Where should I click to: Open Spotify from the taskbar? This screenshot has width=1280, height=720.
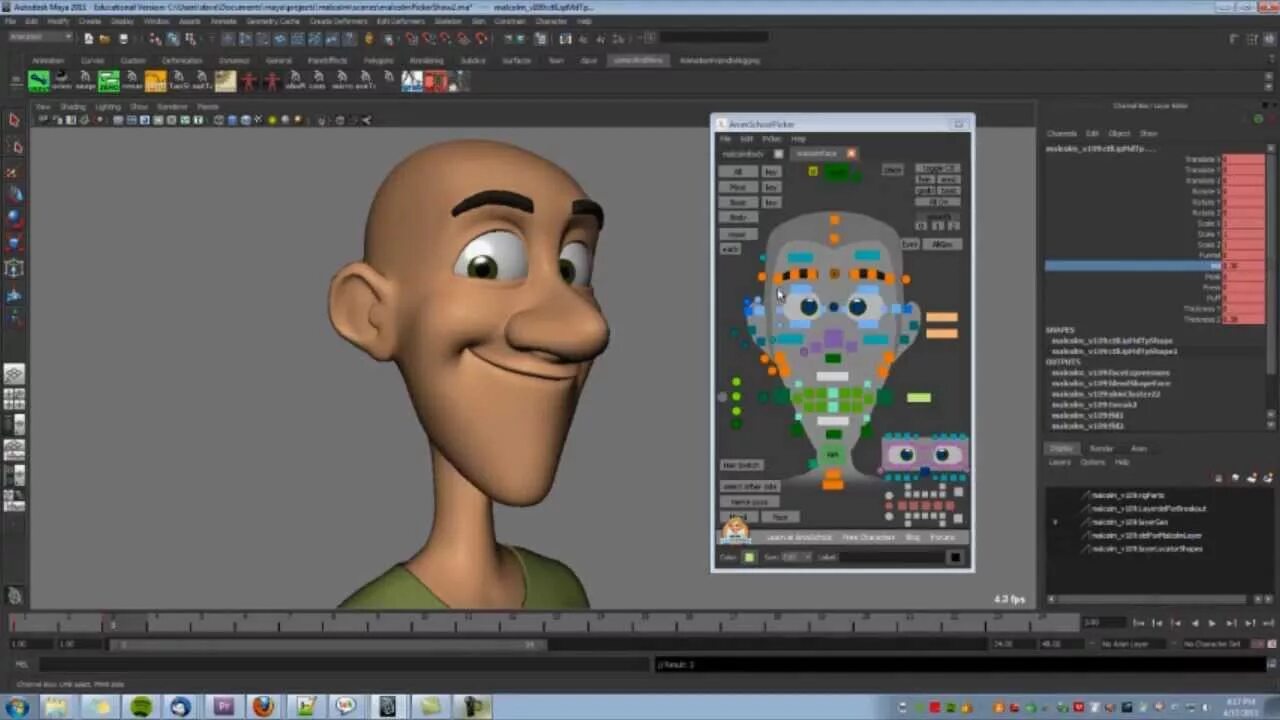click(x=141, y=707)
